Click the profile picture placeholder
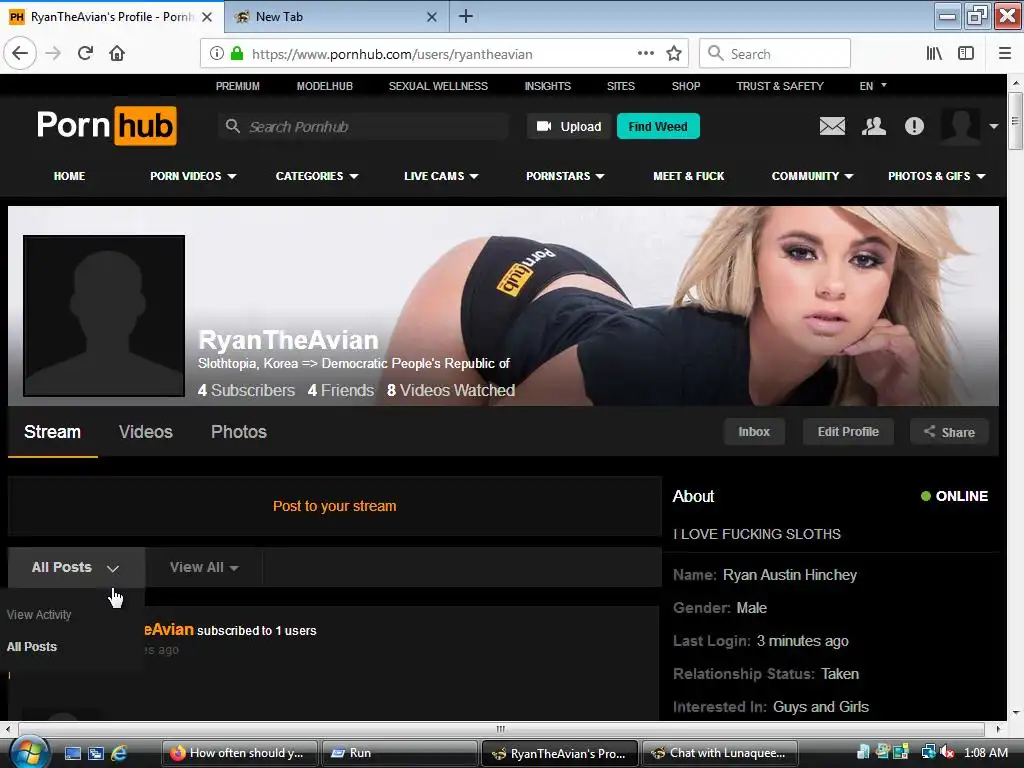The image size is (1024, 768). coord(104,315)
